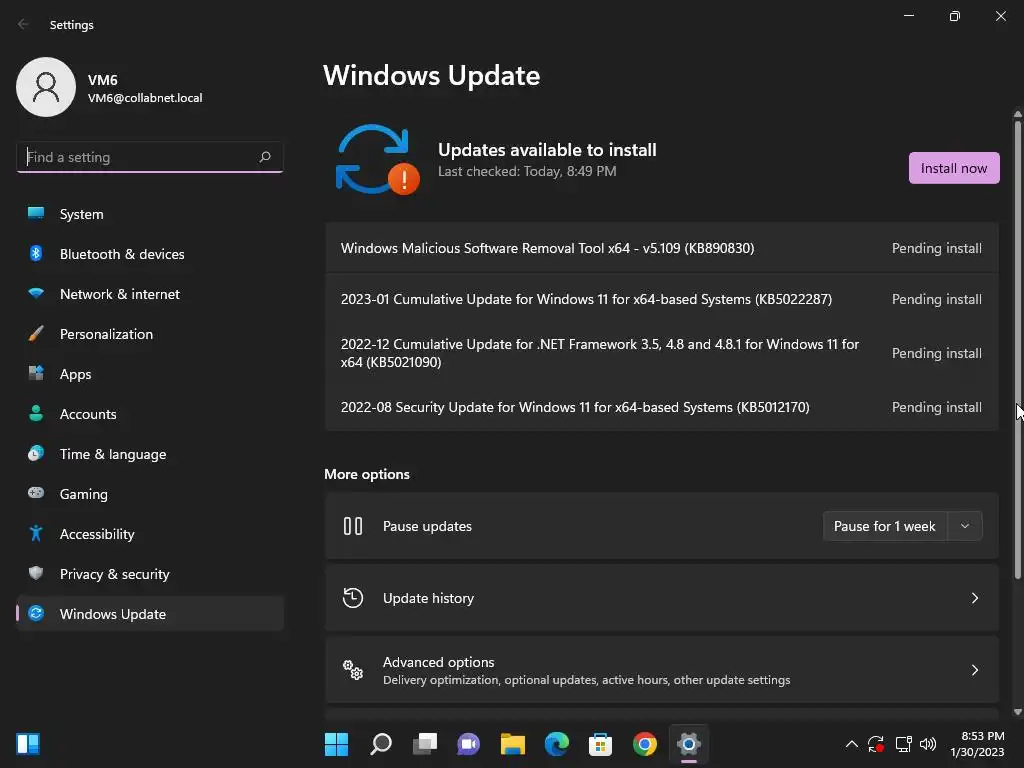Click the Advanced options gears icon
The height and width of the screenshot is (768, 1024).
coord(353,669)
